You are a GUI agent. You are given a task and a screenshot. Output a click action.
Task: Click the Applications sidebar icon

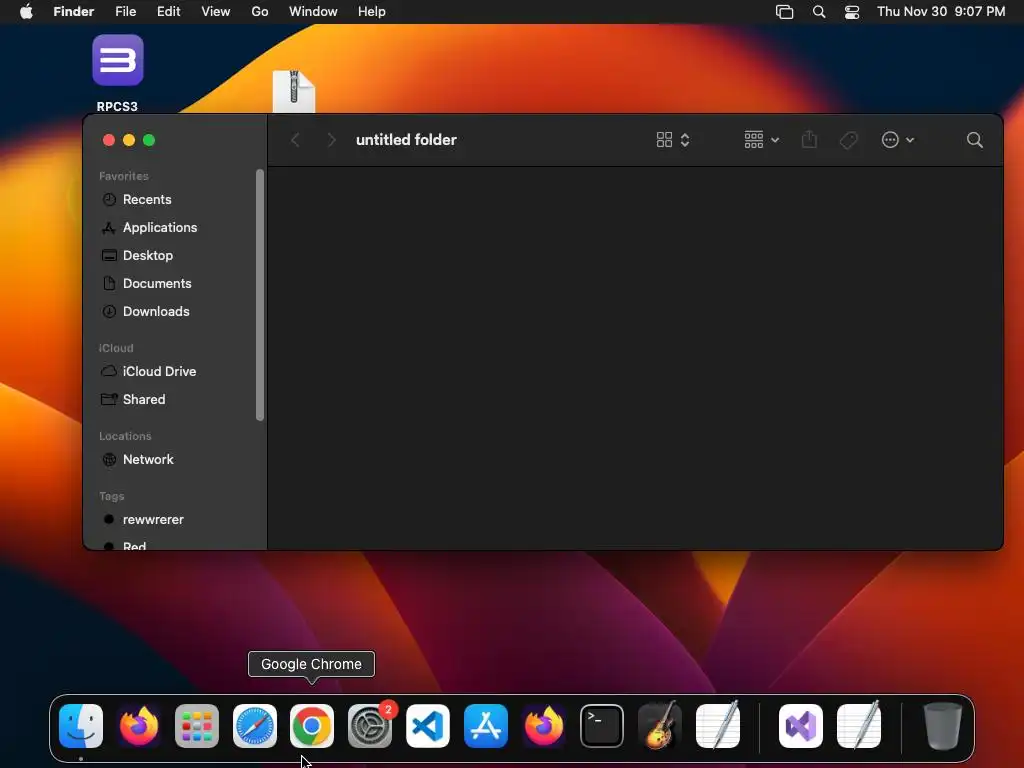(x=109, y=227)
